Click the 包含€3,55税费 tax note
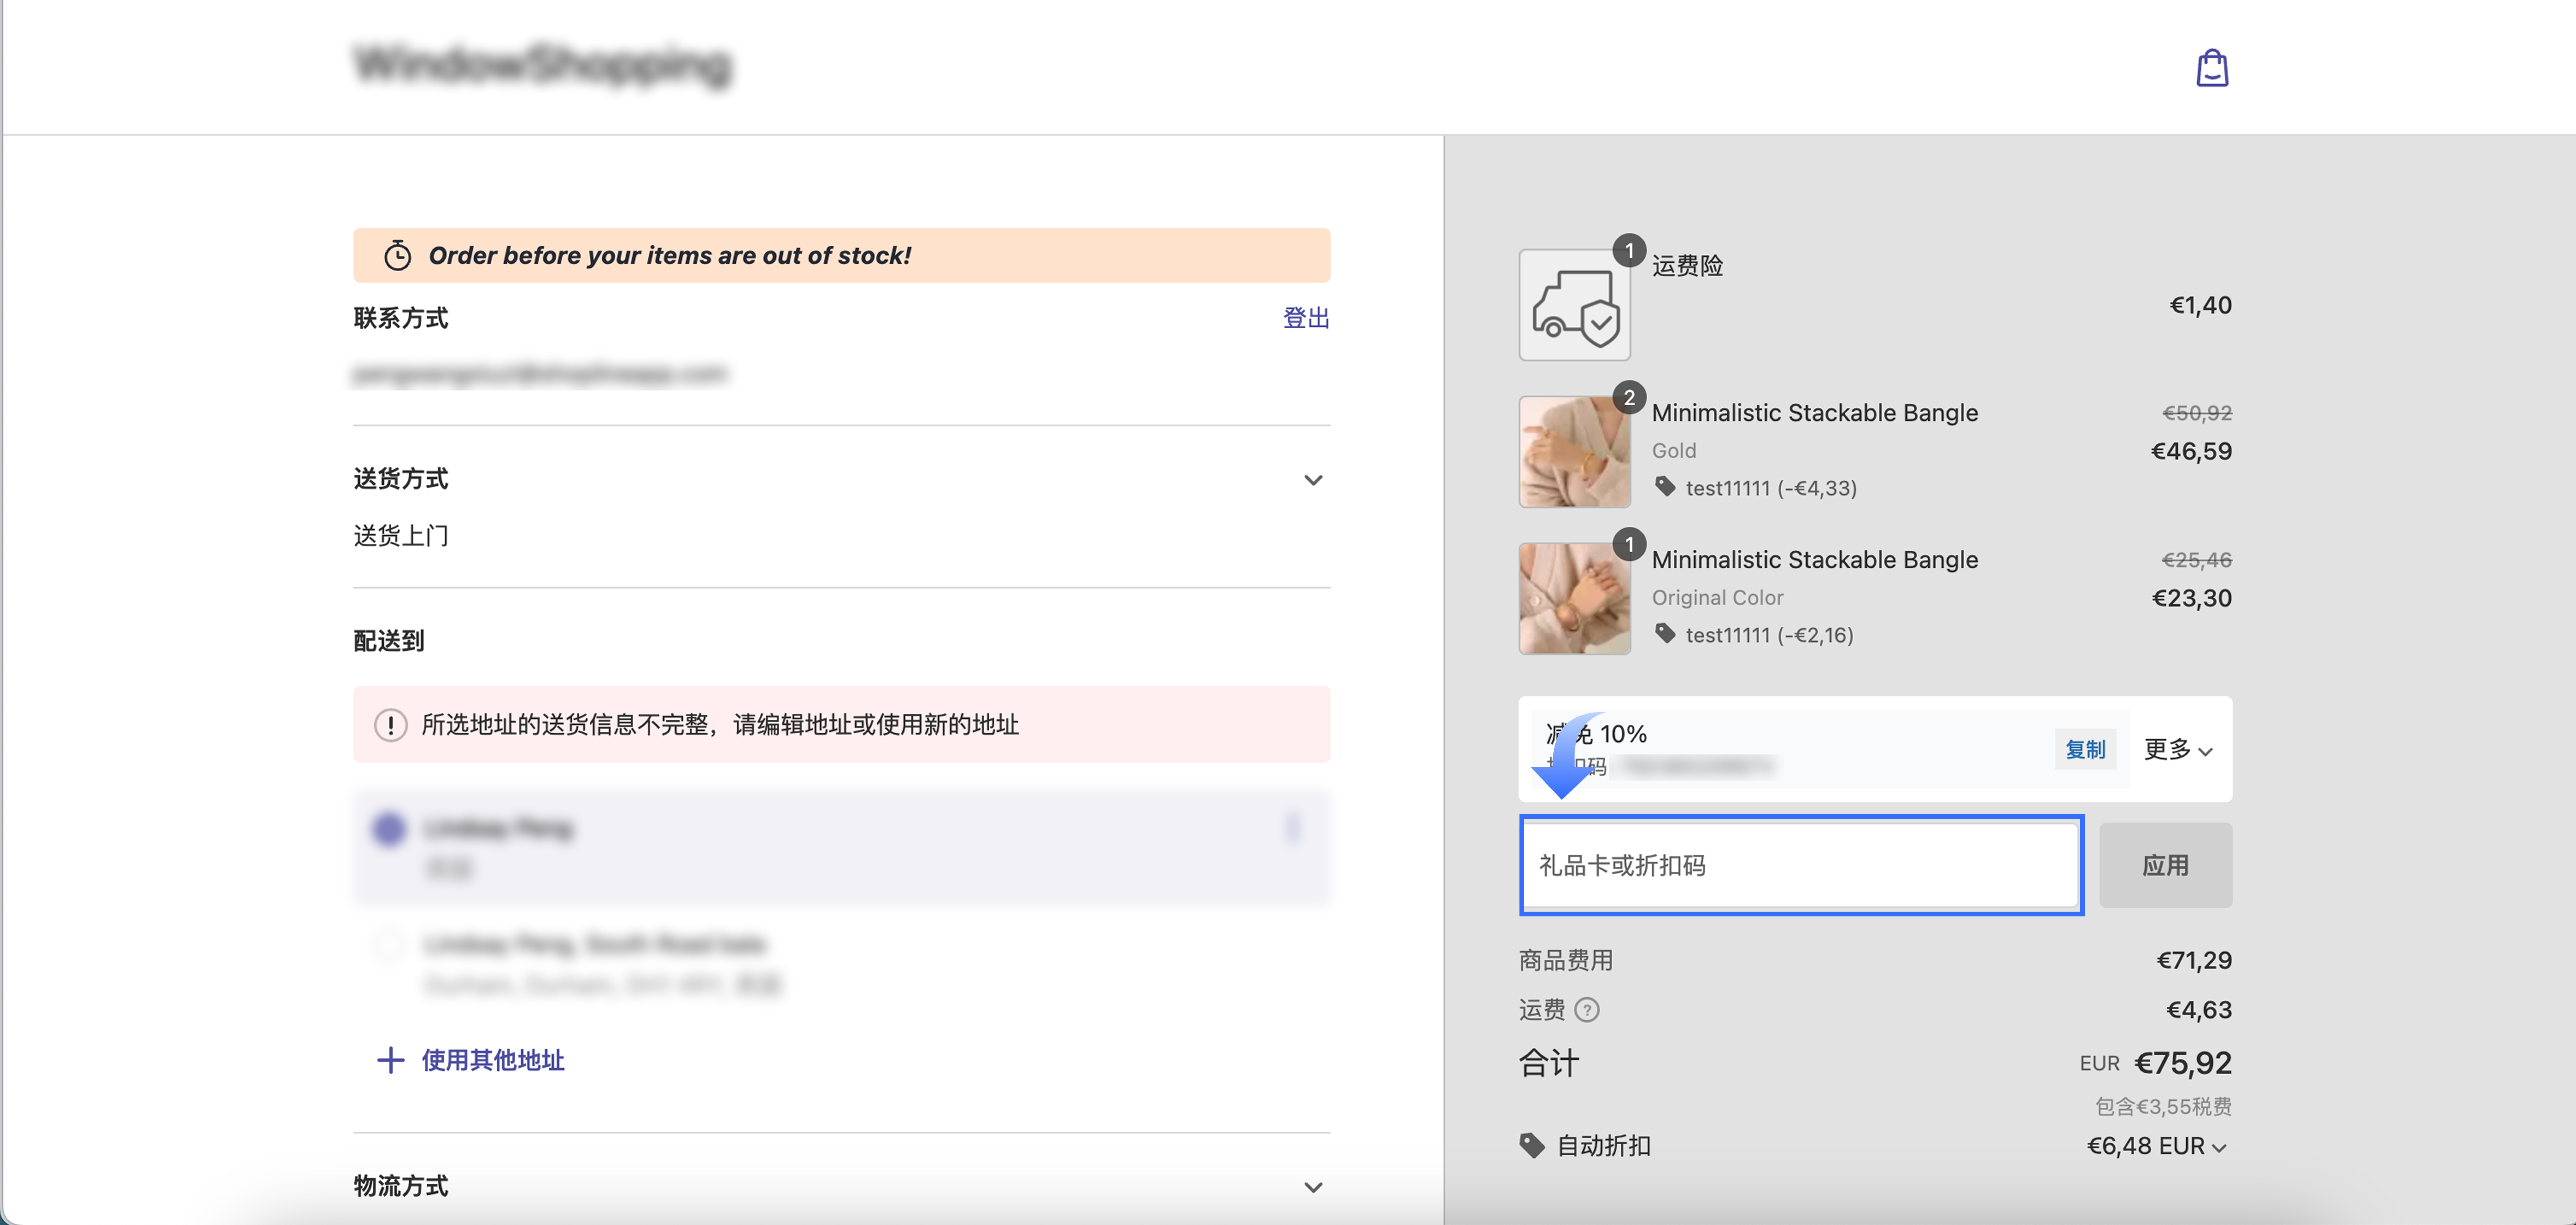This screenshot has width=2576, height=1225. click(2163, 1107)
